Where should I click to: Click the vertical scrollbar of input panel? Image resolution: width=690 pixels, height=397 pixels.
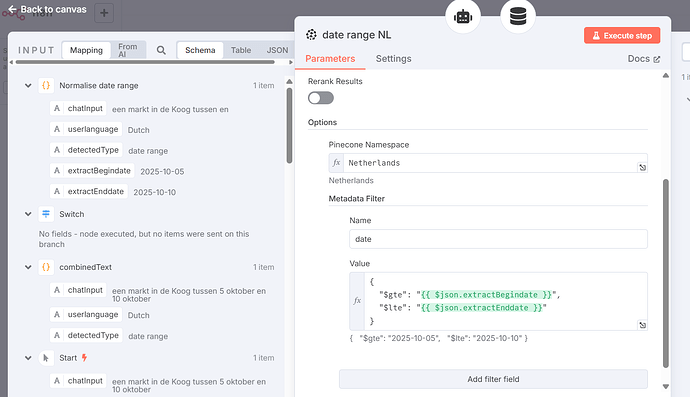289,125
